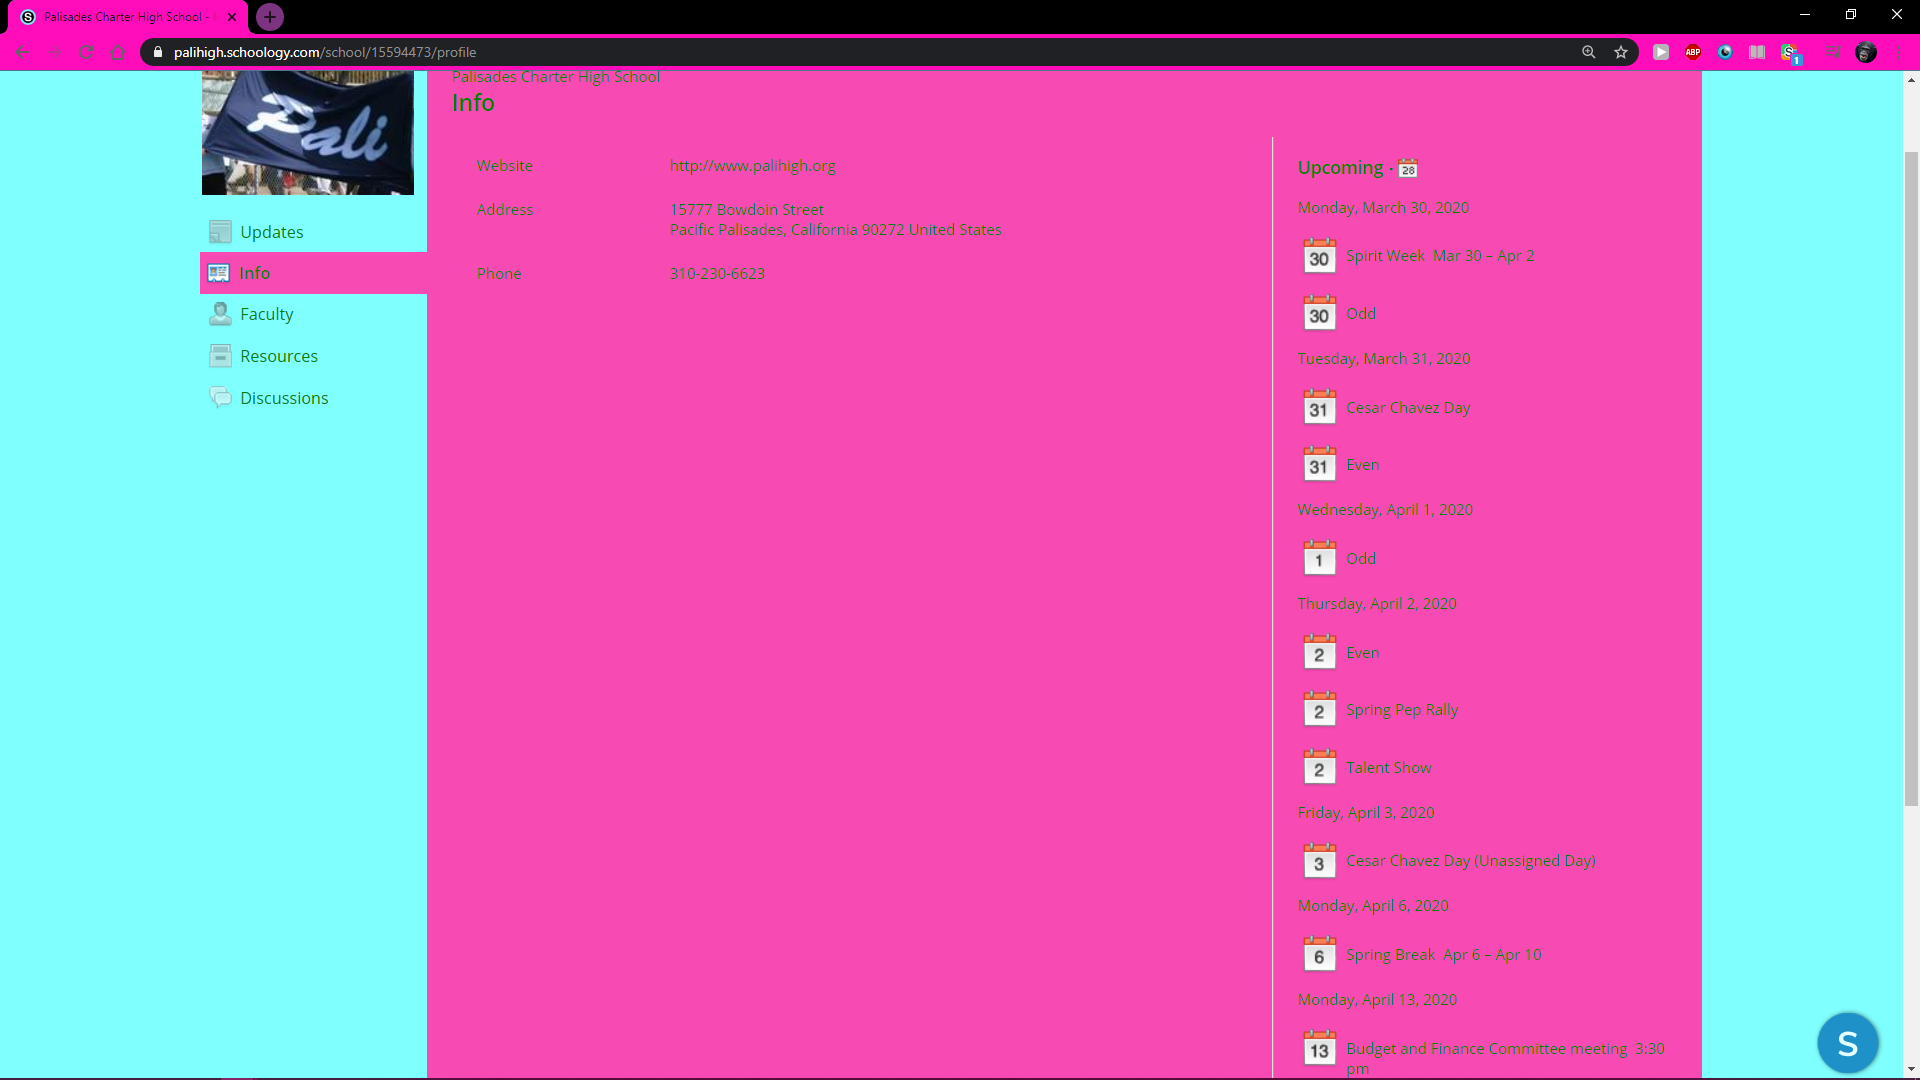Open the Adblock Plus extension icon
The height and width of the screenshot is (1080, 1920).
click(1693, 52)
